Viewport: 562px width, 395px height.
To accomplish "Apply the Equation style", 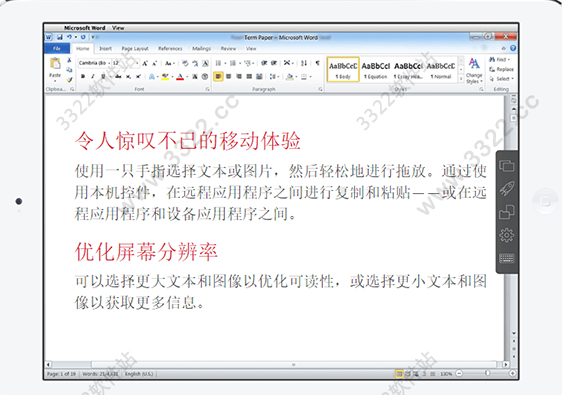I will (x=375, y=70).
